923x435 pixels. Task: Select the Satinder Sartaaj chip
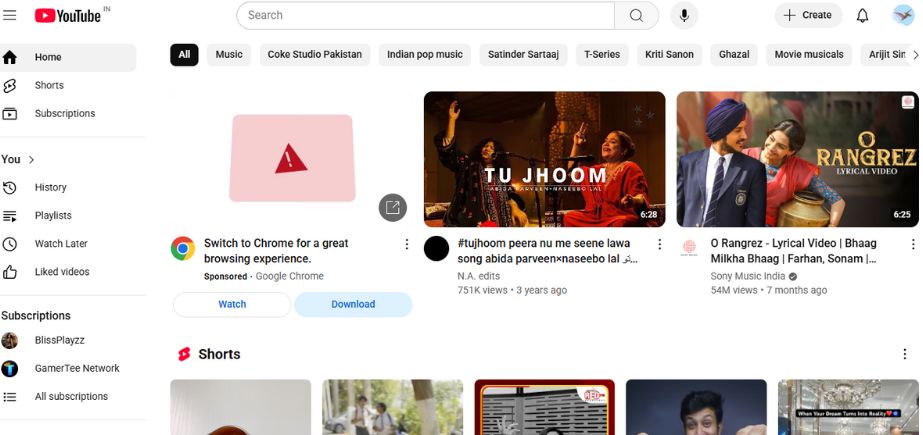(523, 55)
